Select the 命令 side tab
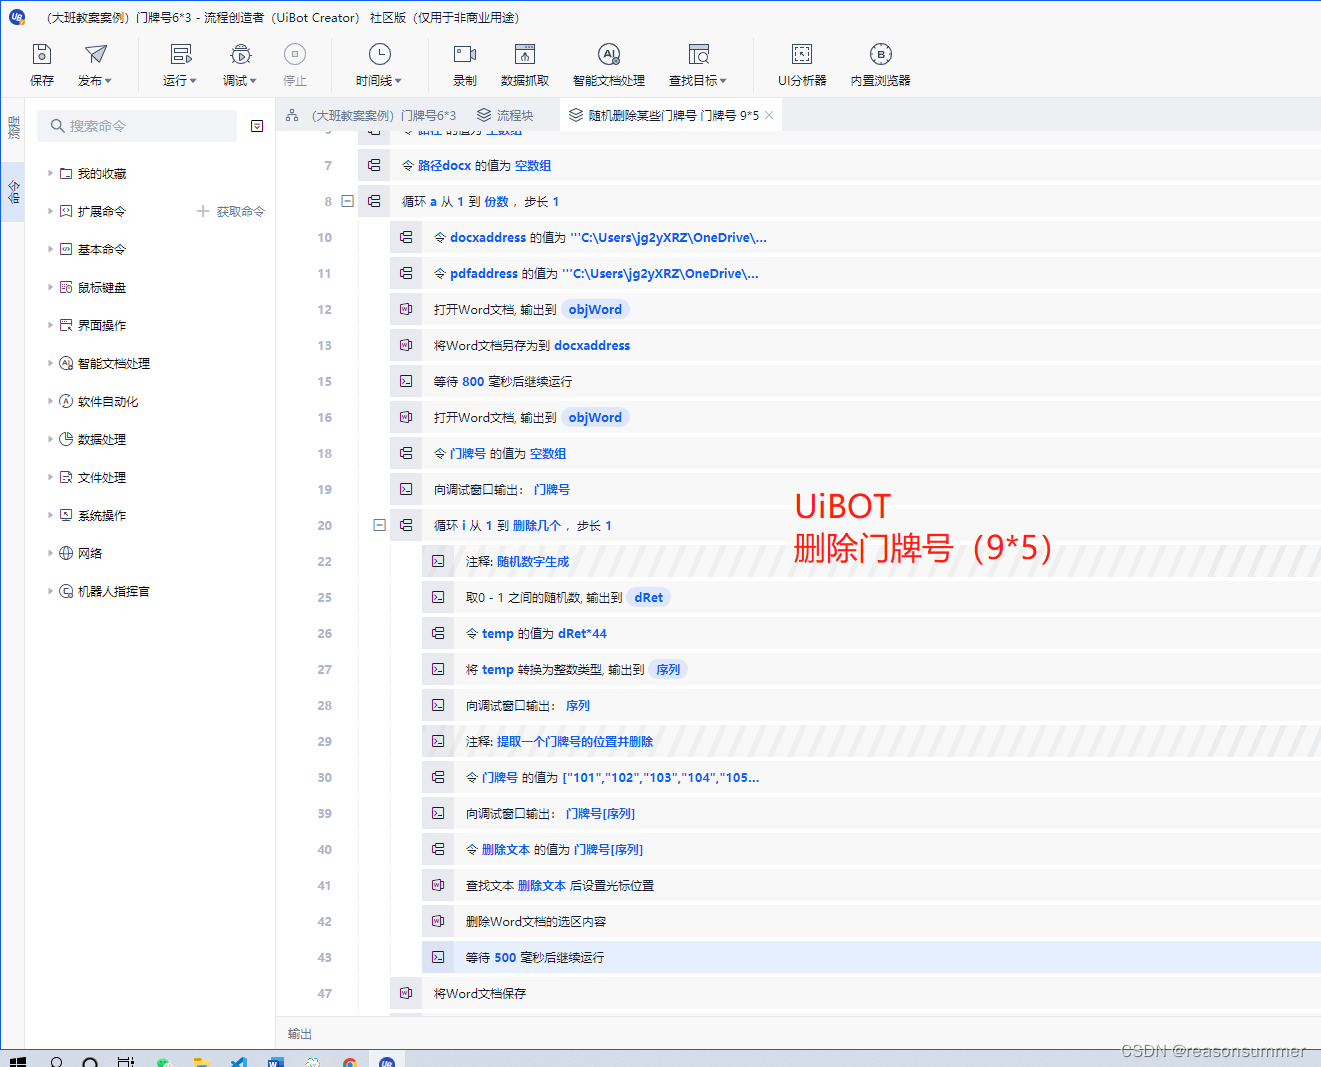This screenshot has width=1321, height=1067. (13, 190)
